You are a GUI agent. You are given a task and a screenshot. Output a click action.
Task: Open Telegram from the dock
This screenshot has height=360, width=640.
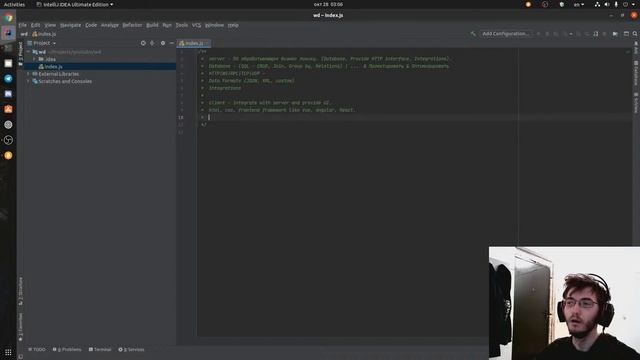click(x=8, y=78)
